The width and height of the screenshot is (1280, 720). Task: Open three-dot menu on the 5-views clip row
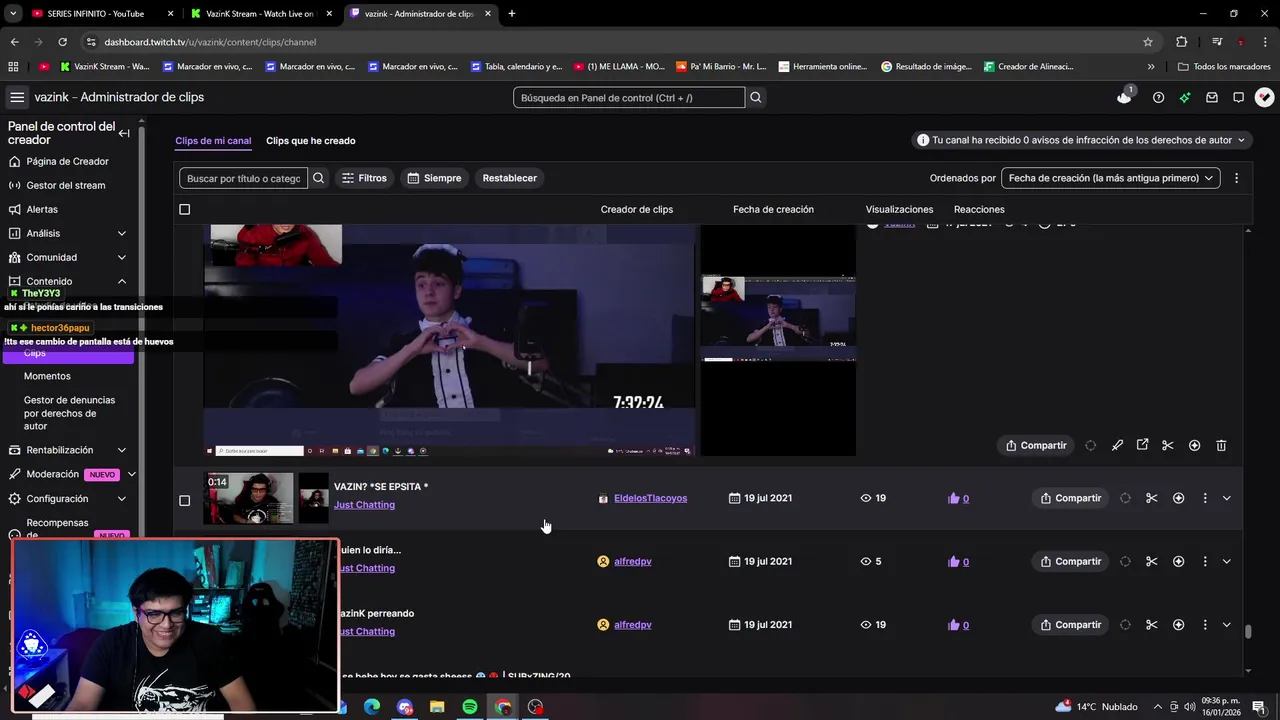[1204, 561]
